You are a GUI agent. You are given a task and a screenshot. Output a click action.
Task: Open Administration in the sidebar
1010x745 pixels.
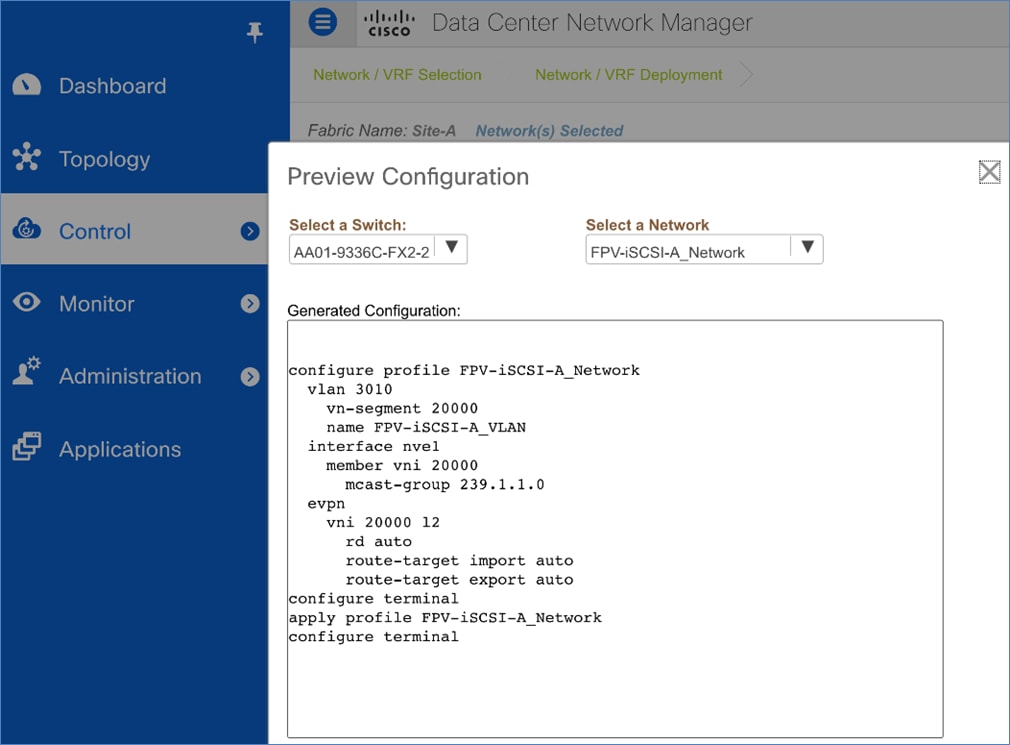click(130, 376)
